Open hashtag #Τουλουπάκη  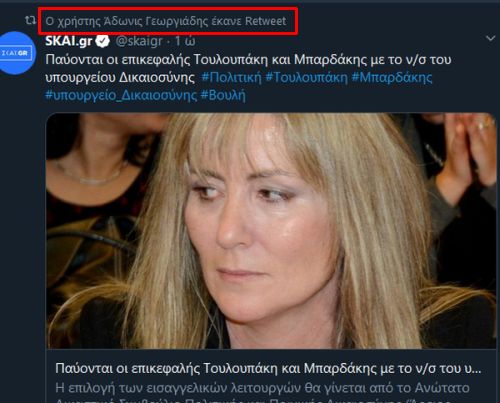pyautogui.click(x=307, y=78)
